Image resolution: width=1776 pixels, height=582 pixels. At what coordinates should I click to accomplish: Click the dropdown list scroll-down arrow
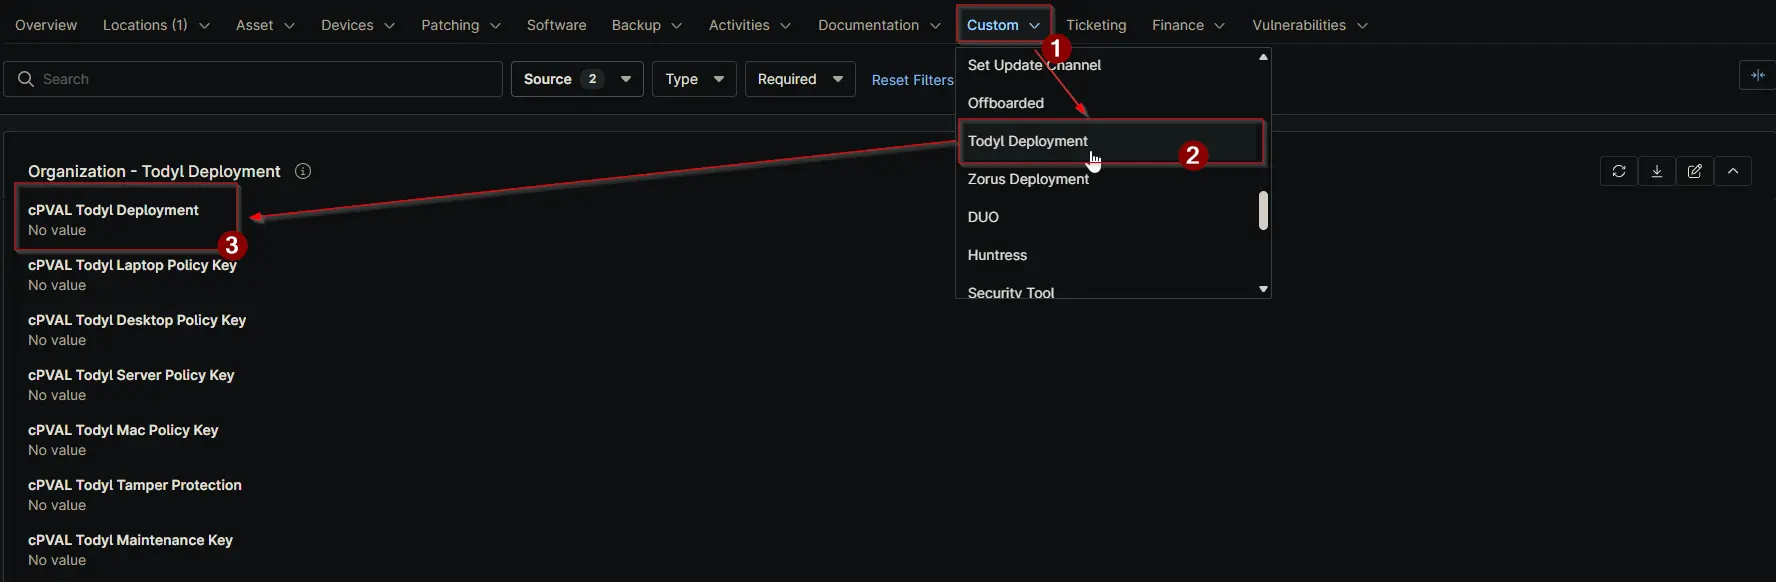coord(1263,289)
